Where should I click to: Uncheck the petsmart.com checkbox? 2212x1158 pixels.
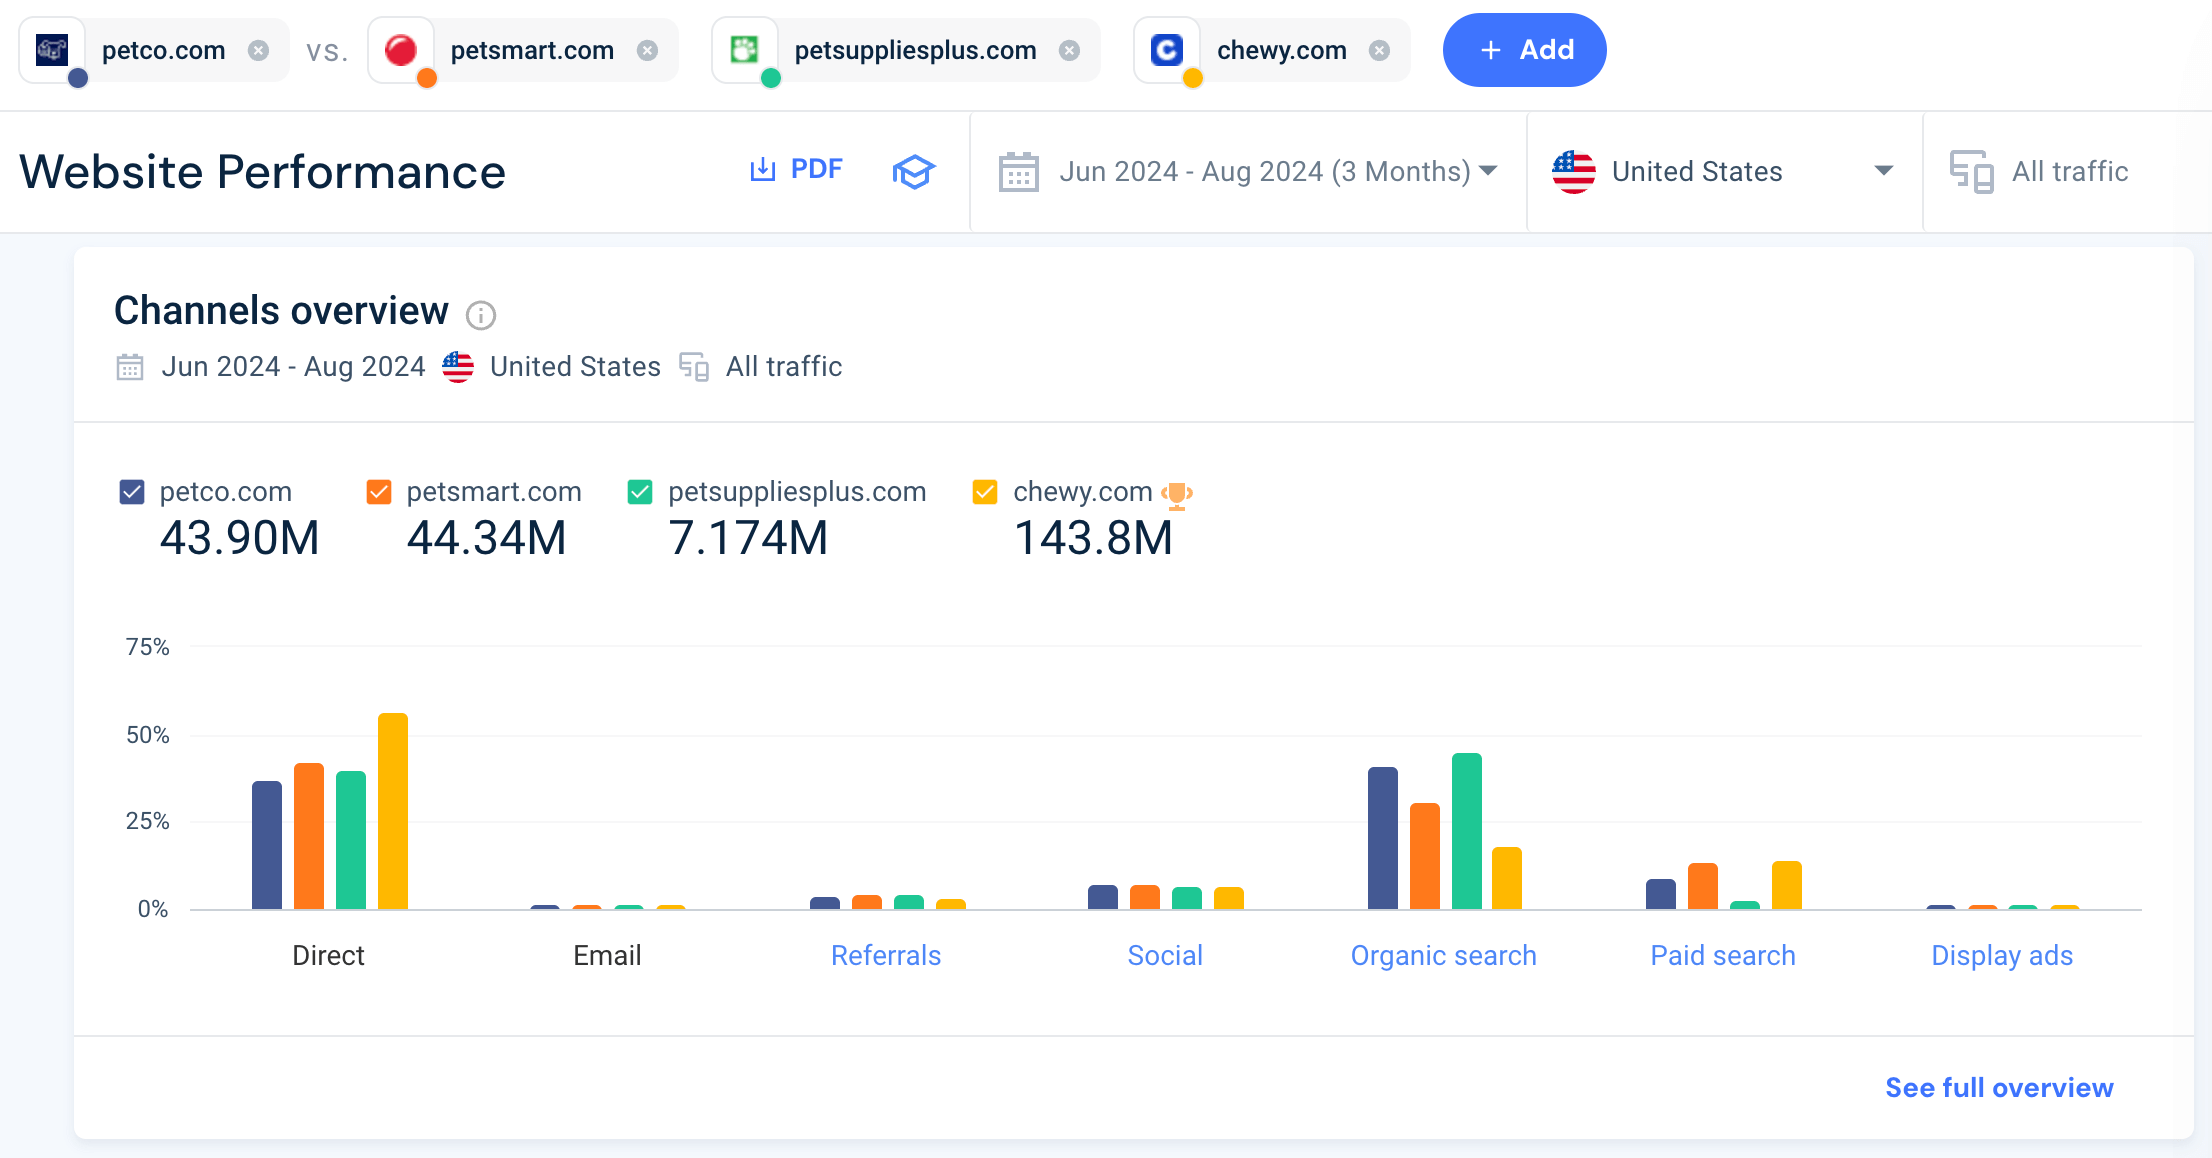(x=379, y=492)
